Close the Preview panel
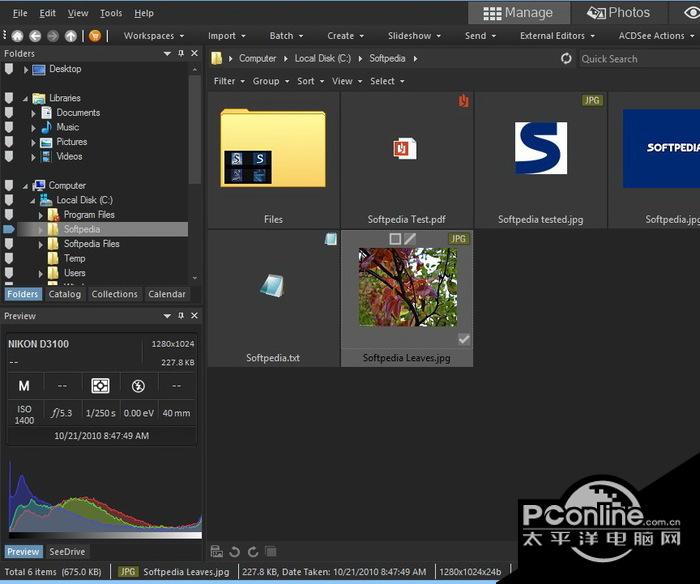Viewport: 700px width, 584px height. pyautogui.click(x=194, y=316)
